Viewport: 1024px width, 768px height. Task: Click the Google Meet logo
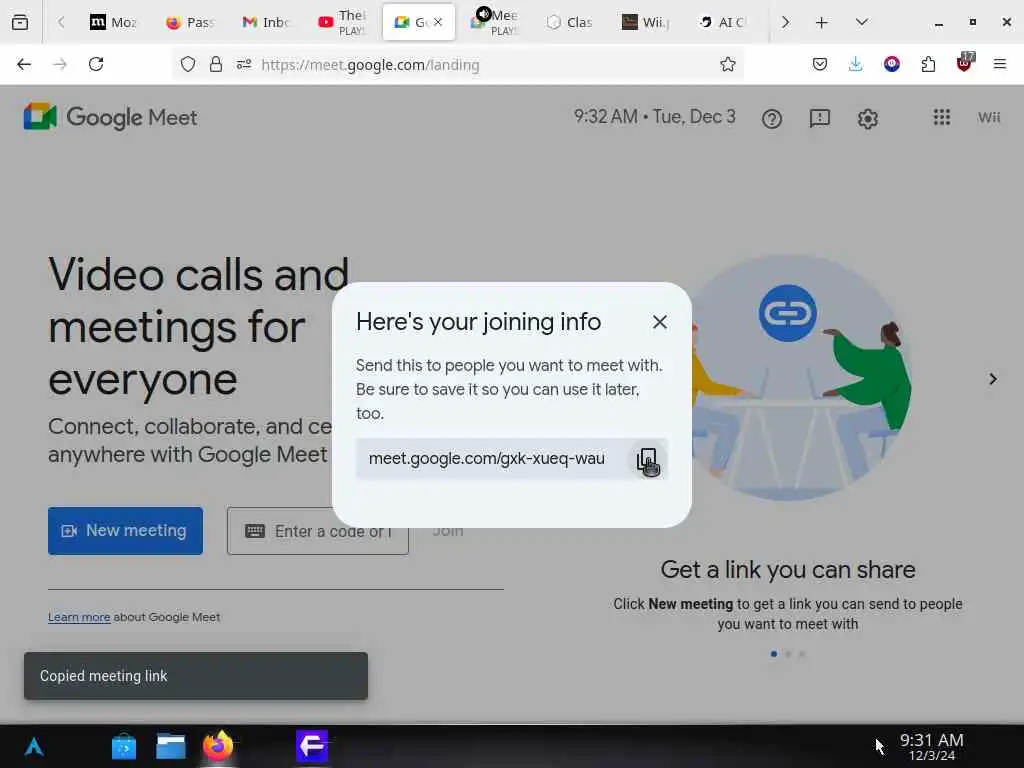point(110,117)
